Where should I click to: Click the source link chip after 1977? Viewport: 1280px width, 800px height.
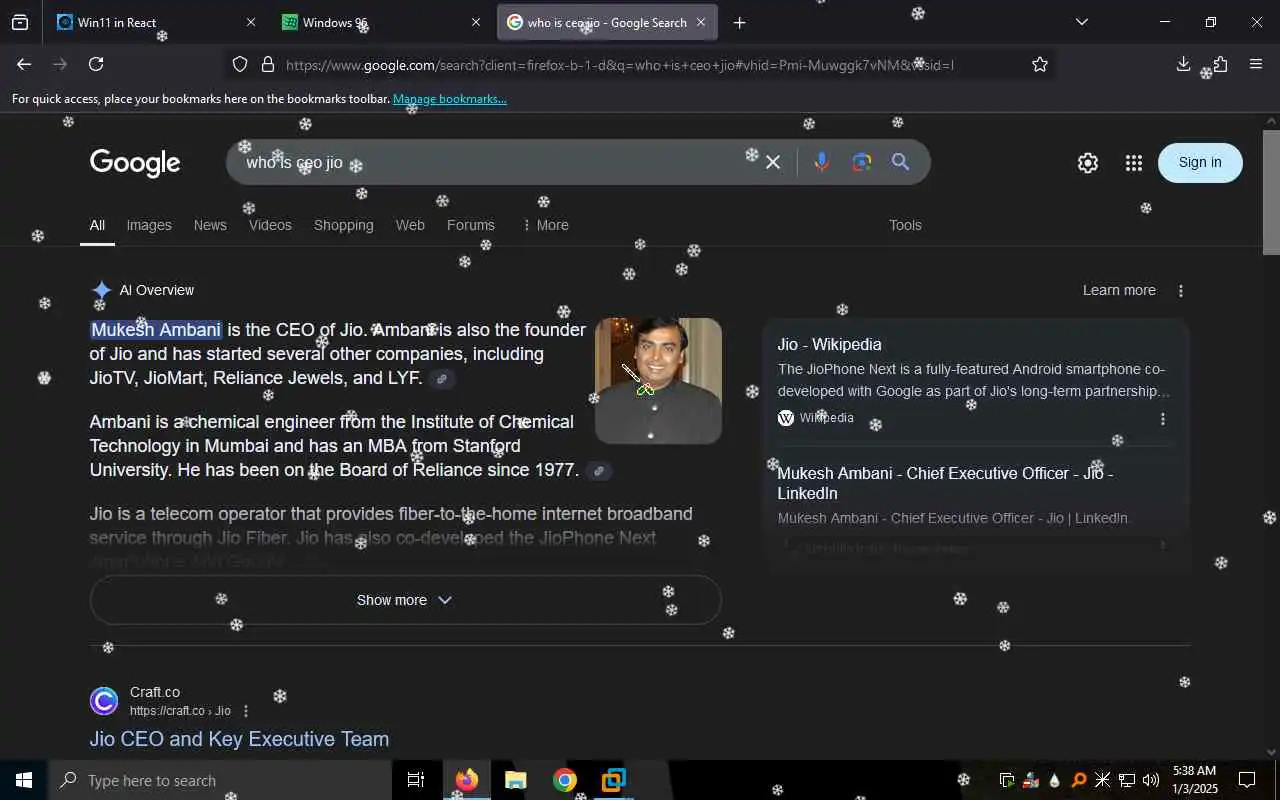[x=598, y=471]
